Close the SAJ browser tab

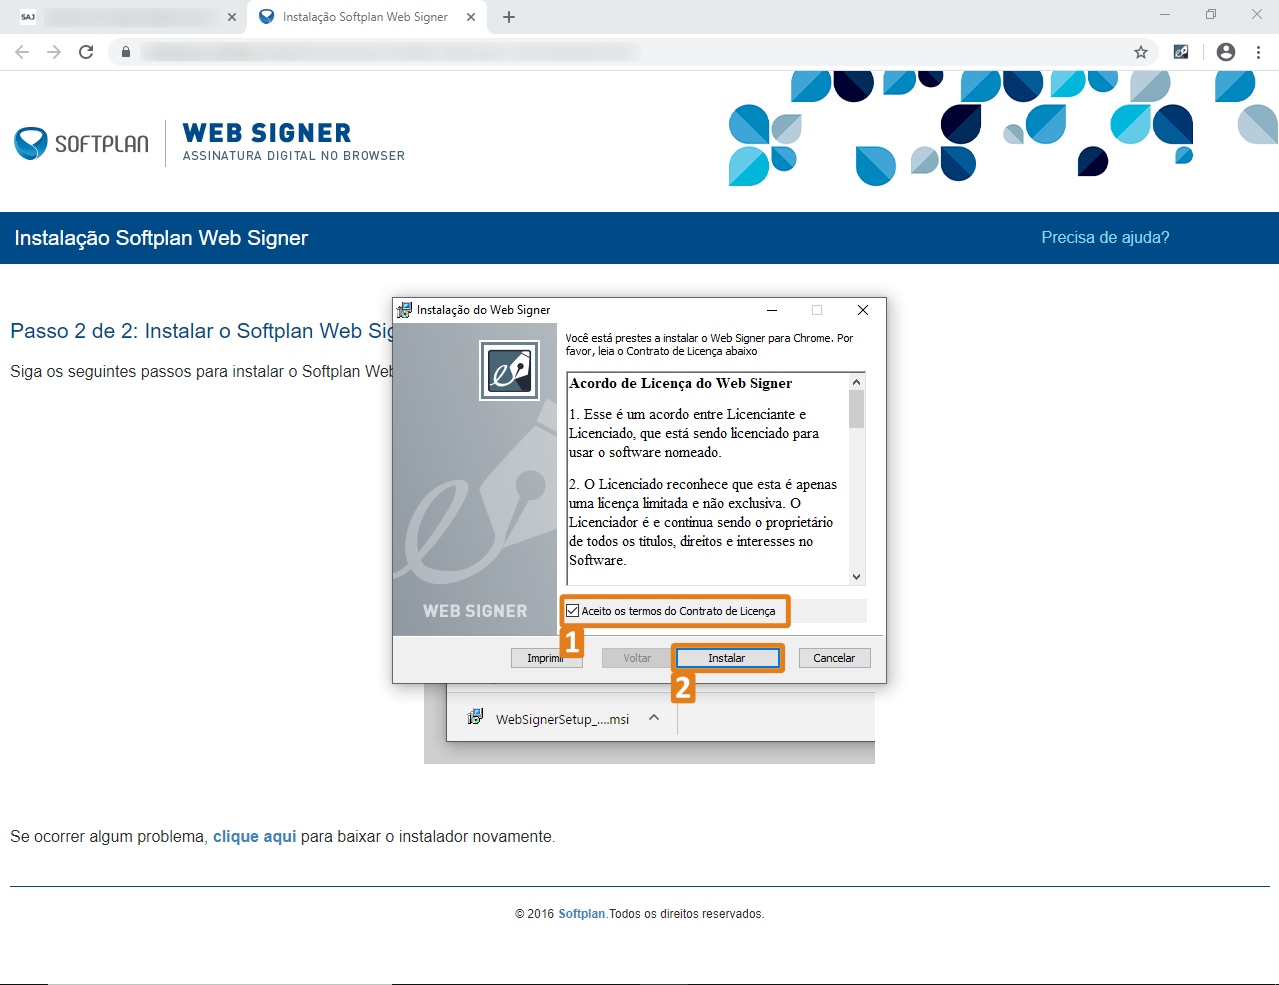coord(232,17)
